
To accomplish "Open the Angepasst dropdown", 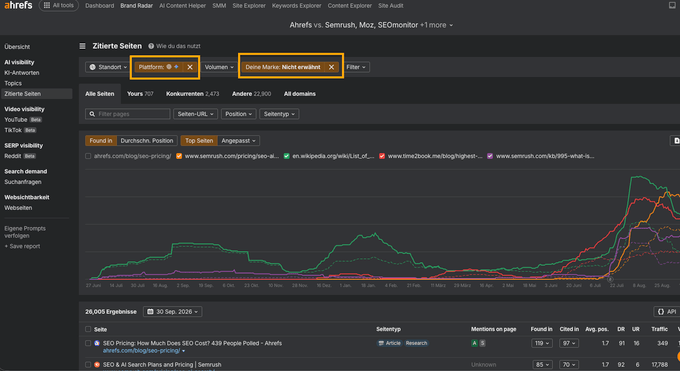I will click(238, 141).
